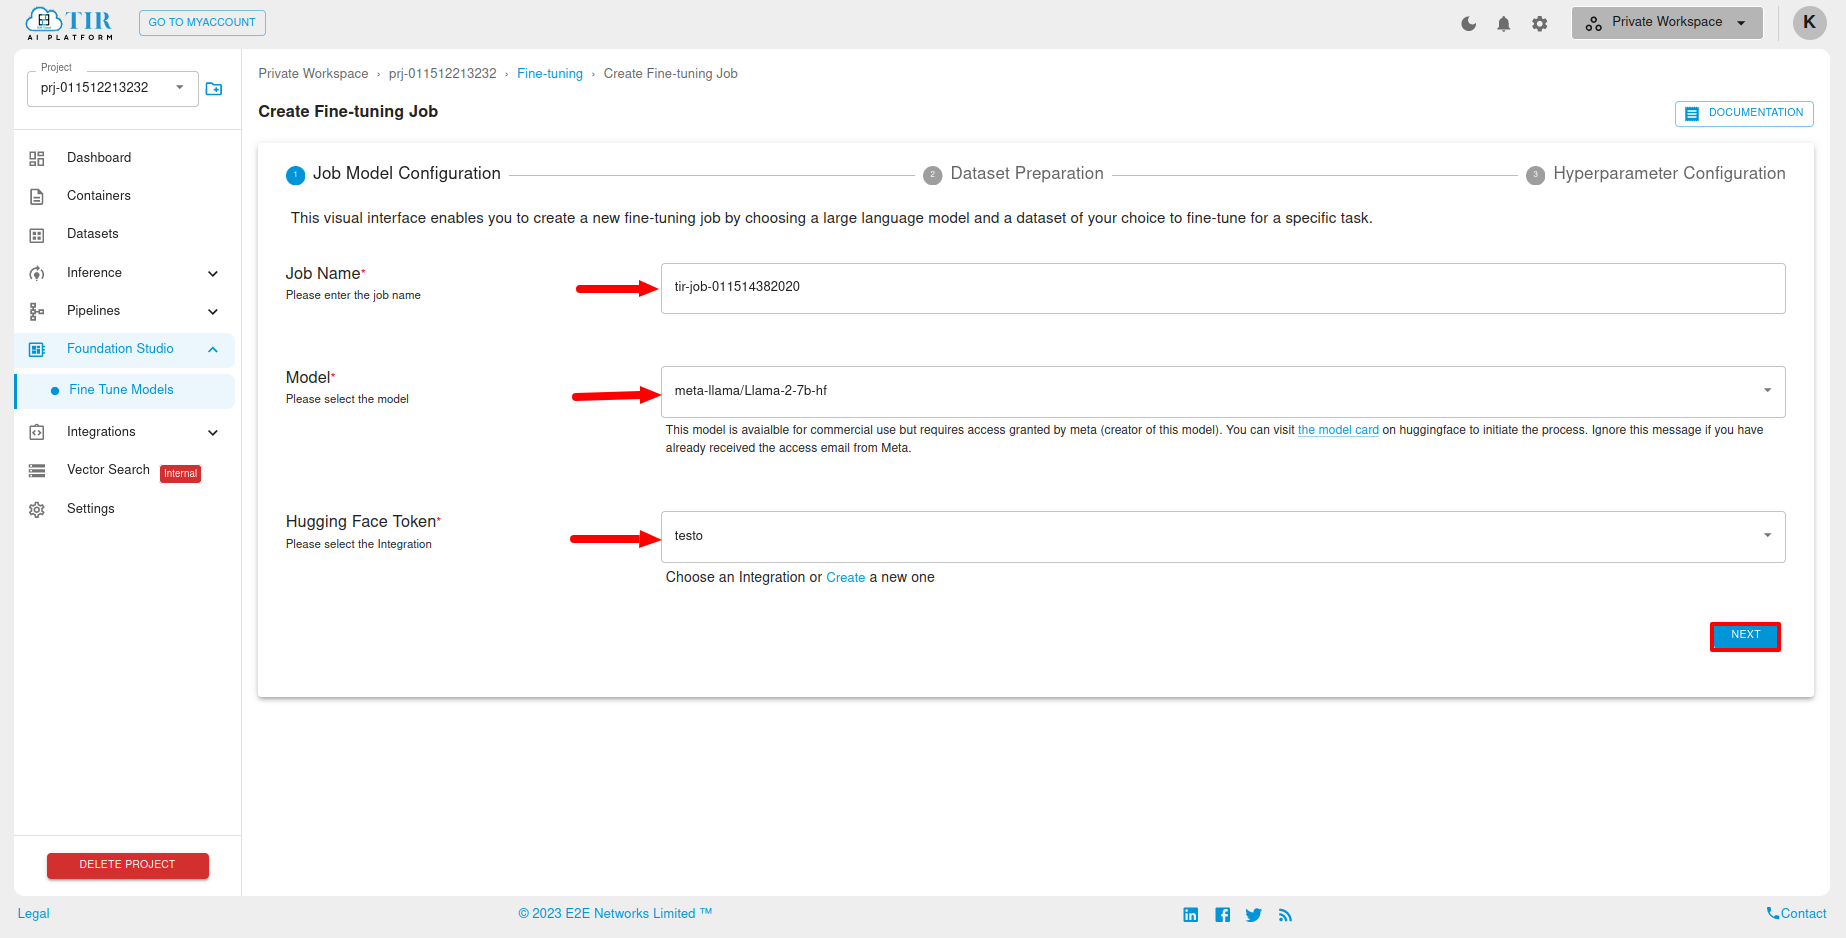Open the Hugging Face Token dropdown
The image size is (1846, 938).
click(1223, 536)
